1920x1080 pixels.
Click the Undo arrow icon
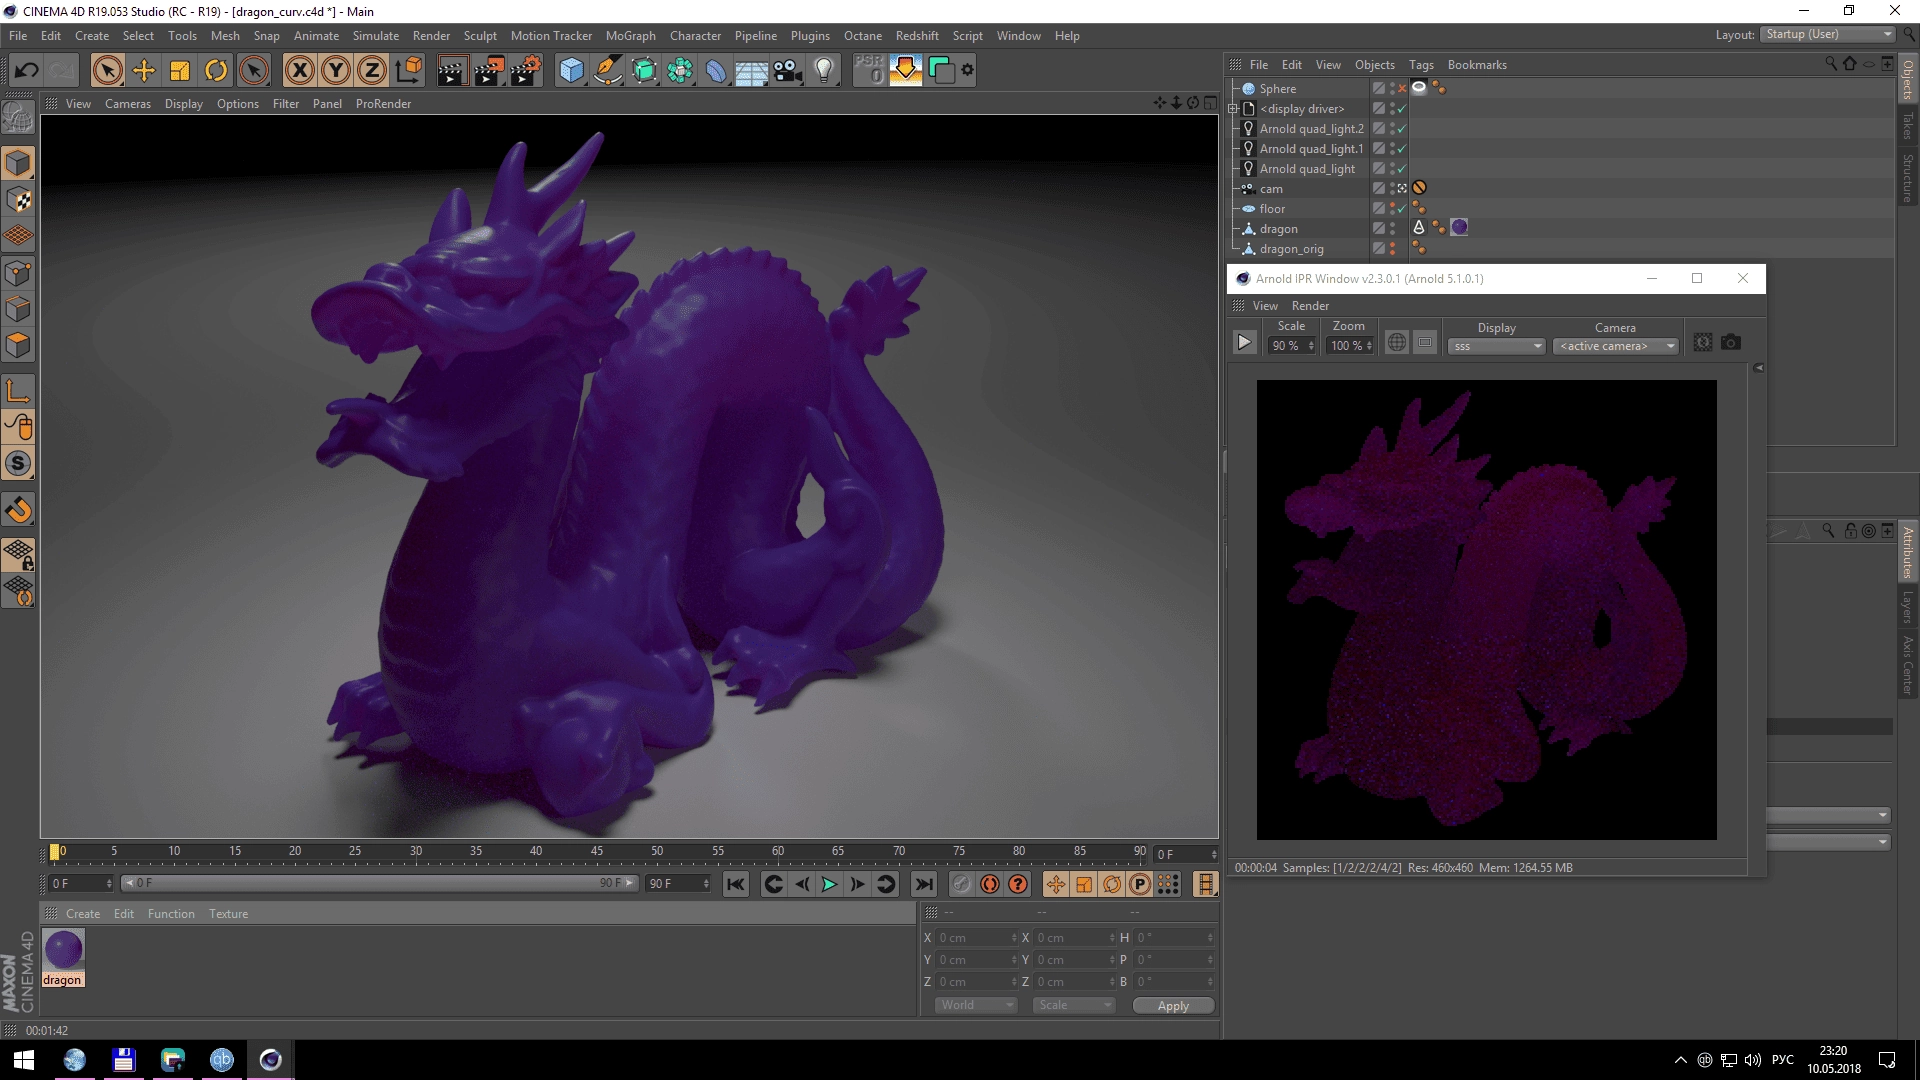[x=27, y=70]
